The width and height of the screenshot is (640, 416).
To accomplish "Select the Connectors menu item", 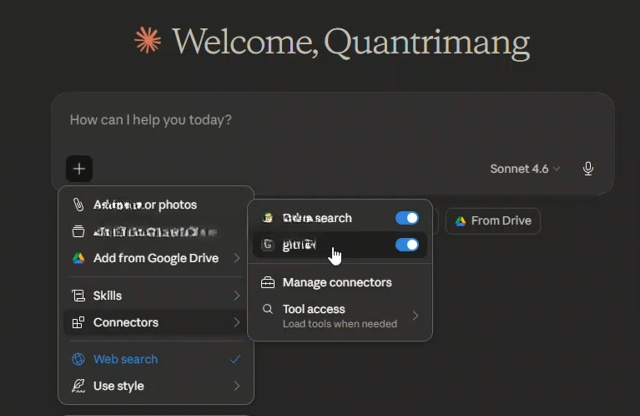I will tap(156, 323).
